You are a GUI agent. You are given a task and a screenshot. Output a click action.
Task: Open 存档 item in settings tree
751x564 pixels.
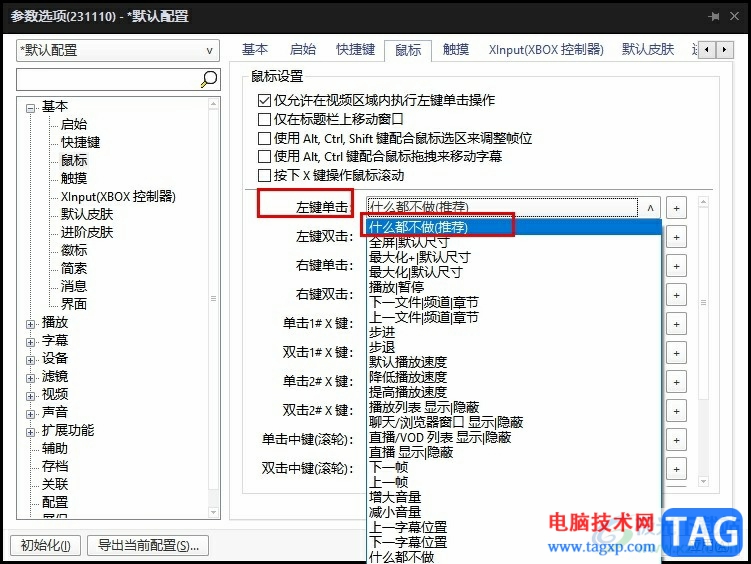(x=55, y=466)
